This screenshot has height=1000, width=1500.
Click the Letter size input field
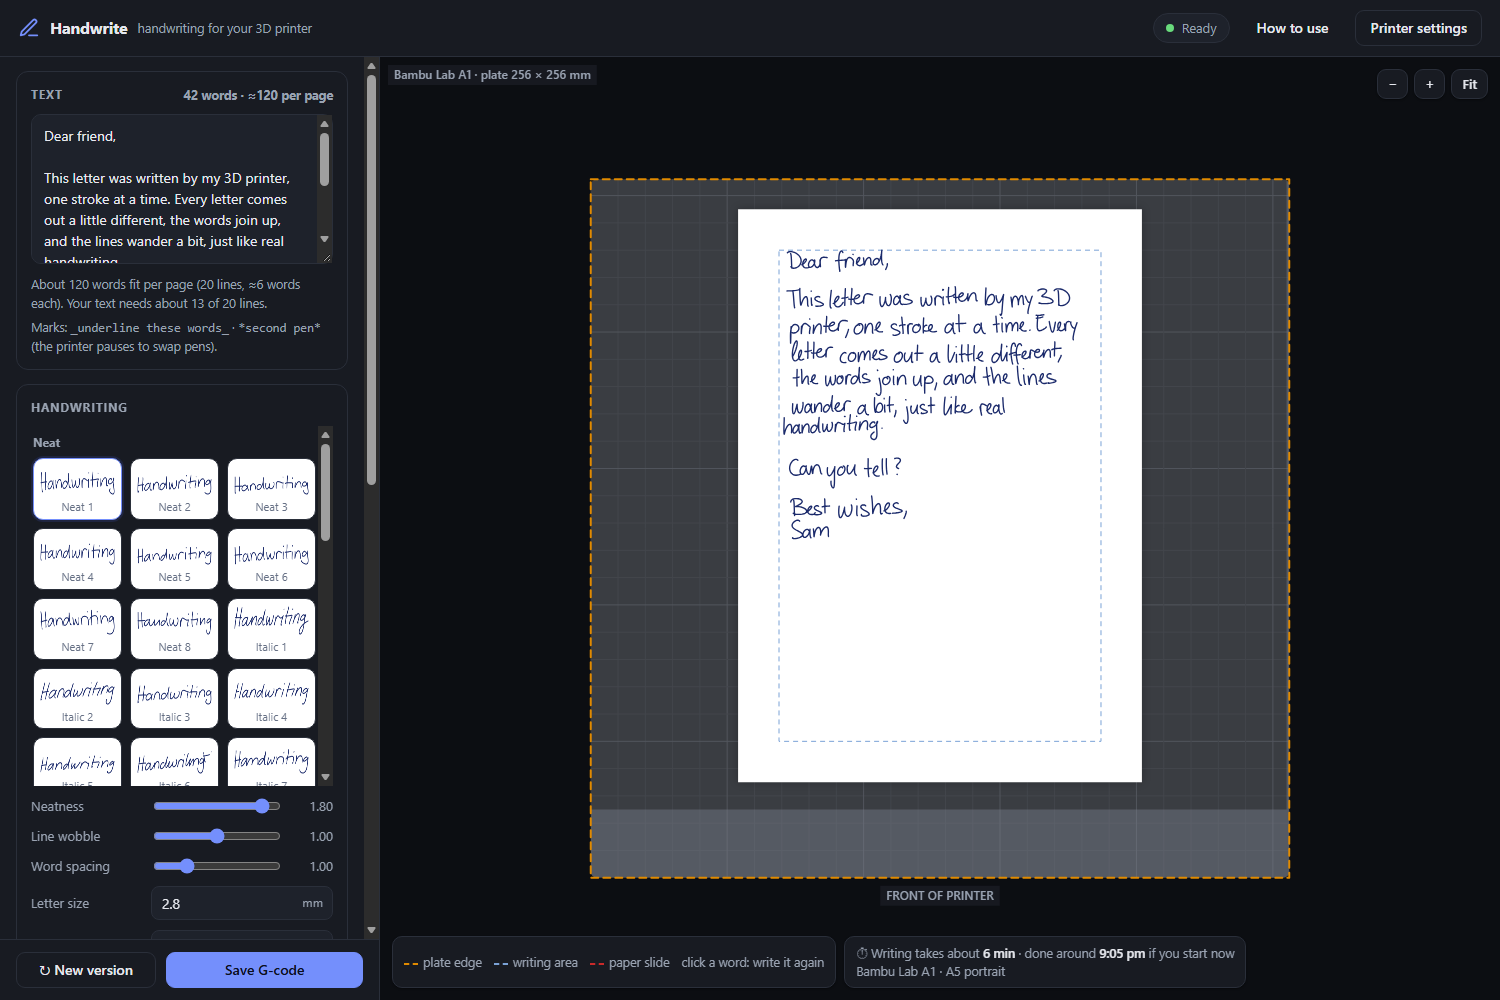(x=242, y=903)
